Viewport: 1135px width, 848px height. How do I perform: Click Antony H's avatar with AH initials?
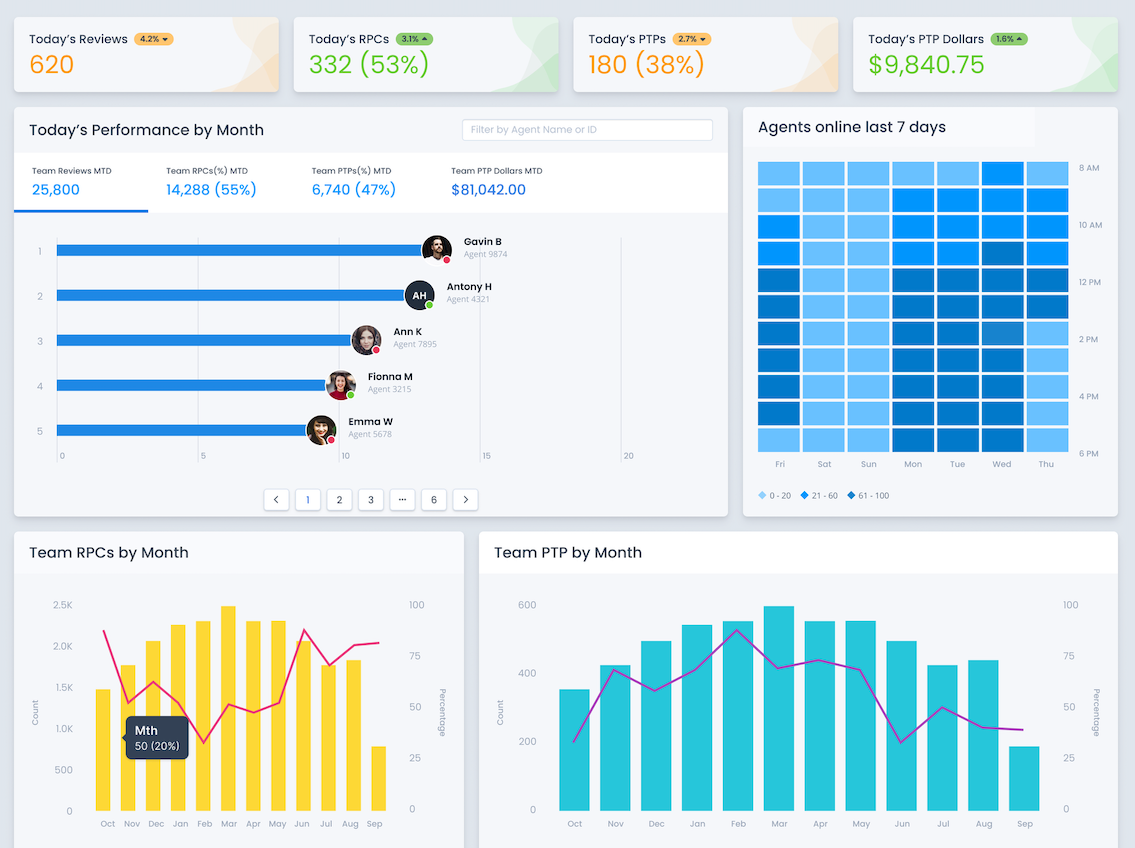pos(420,295)
